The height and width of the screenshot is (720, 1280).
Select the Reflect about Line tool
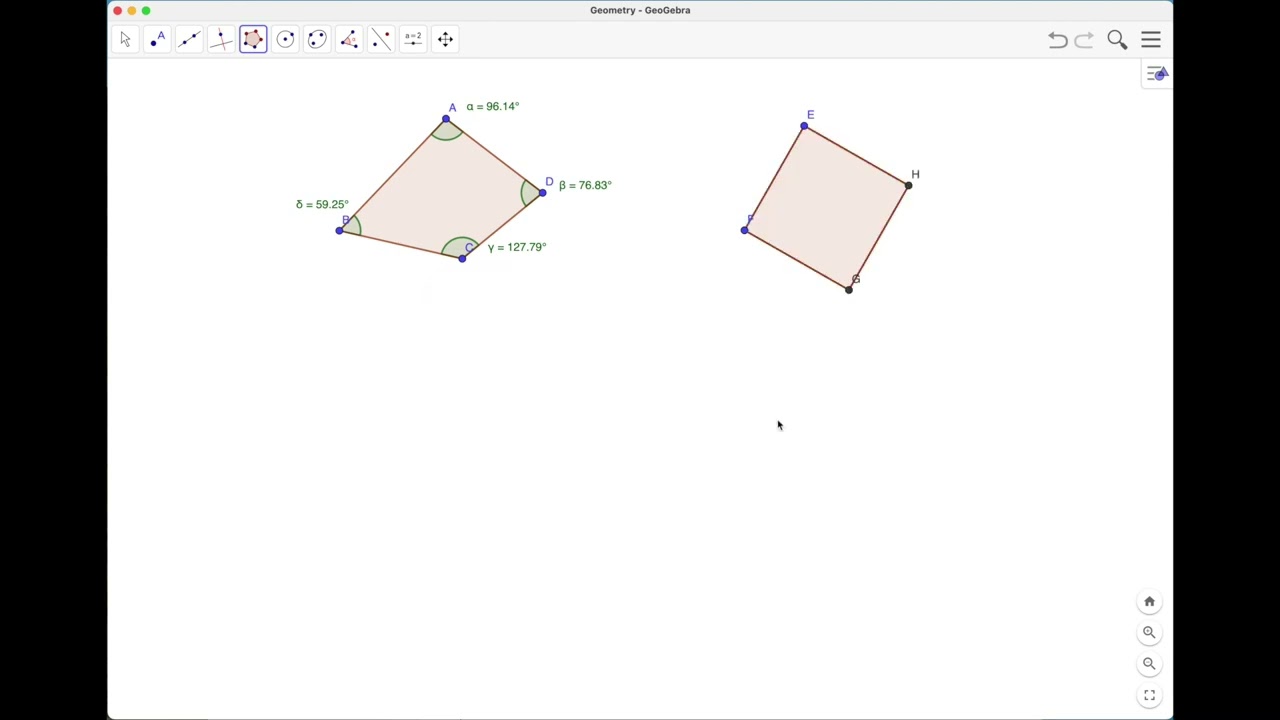[381, 39]
